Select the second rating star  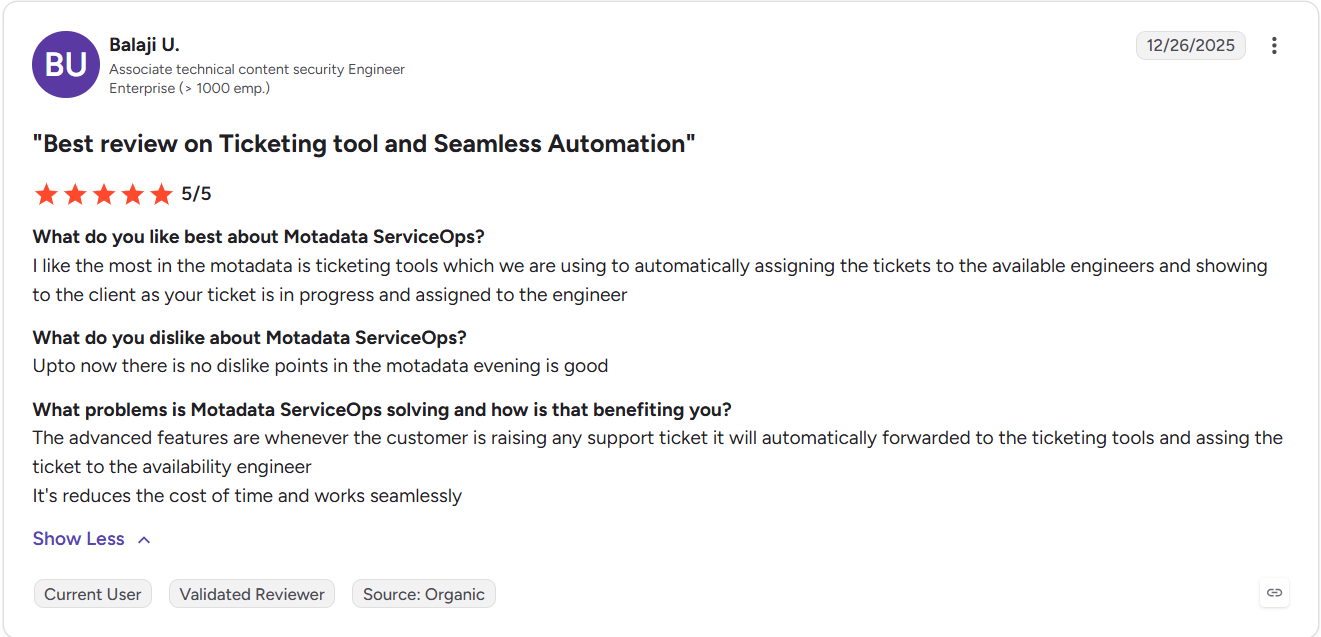coord(75,194)
